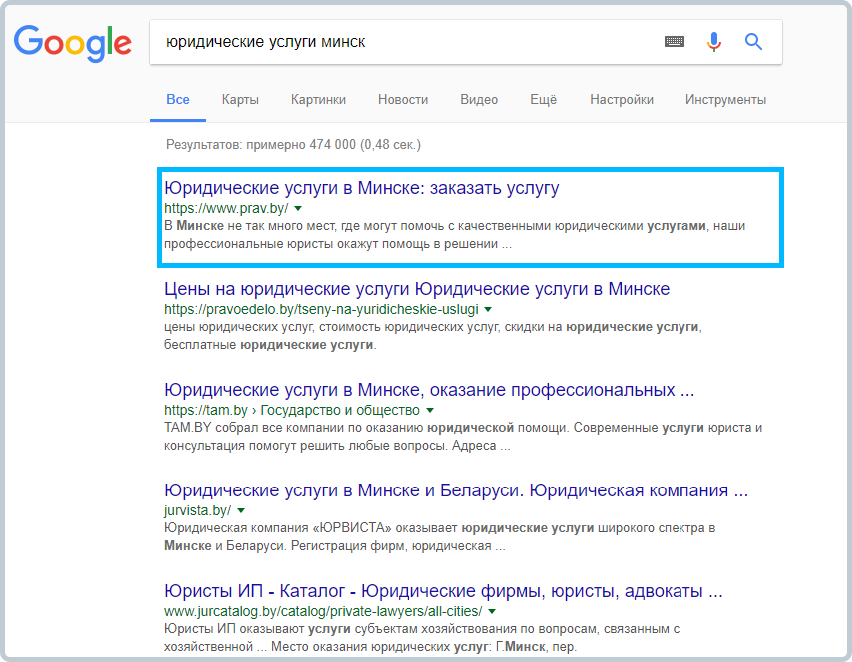Click the Результатов: примерно 474 000 text
The image size is (852, 662).
pyautogui.click(x=293, y=145)
